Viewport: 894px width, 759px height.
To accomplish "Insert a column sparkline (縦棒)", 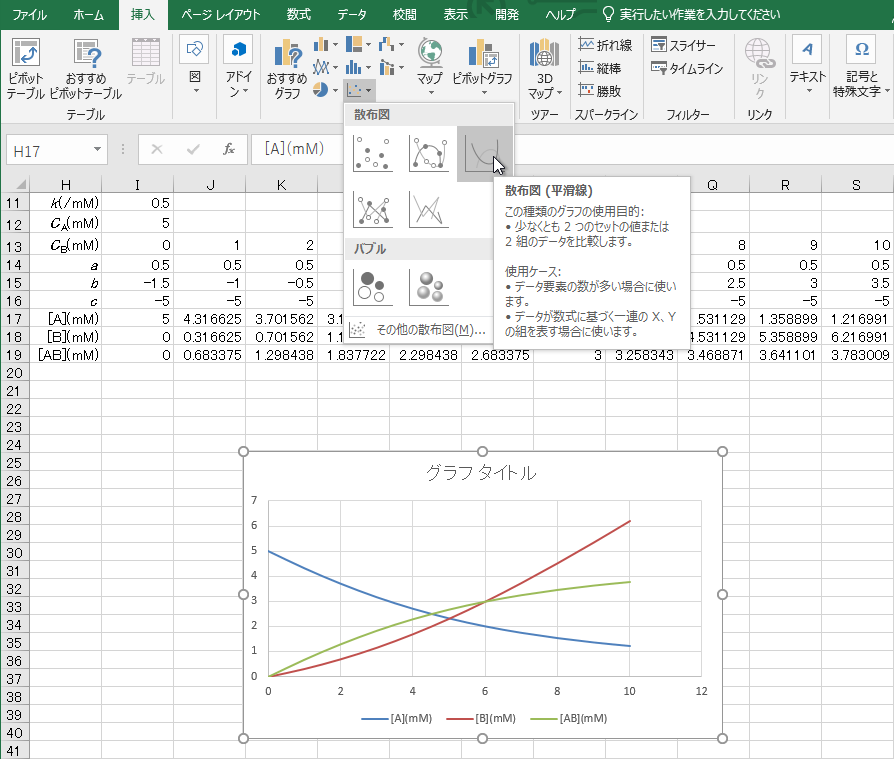I will 600,68.
